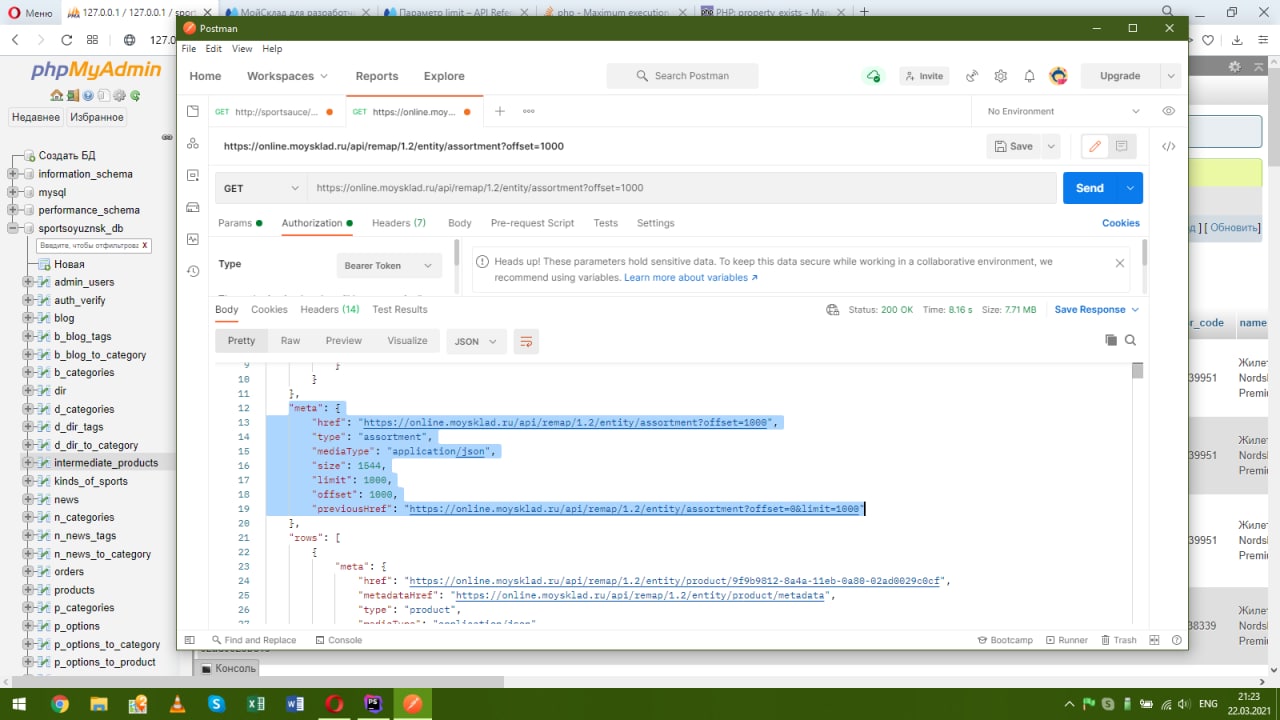Open the No Environment selector
Viewport: 1280px width, 720px height.
(1064, 111)
